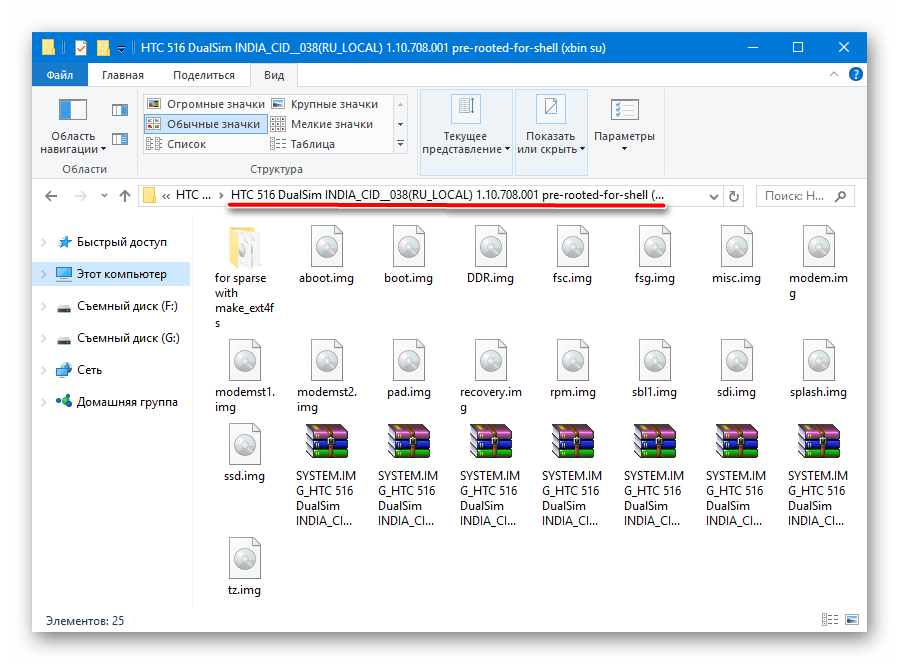Select the modem.img file
Image resolution: width=899 pixels, height=664 pixels.
(818, 262)
